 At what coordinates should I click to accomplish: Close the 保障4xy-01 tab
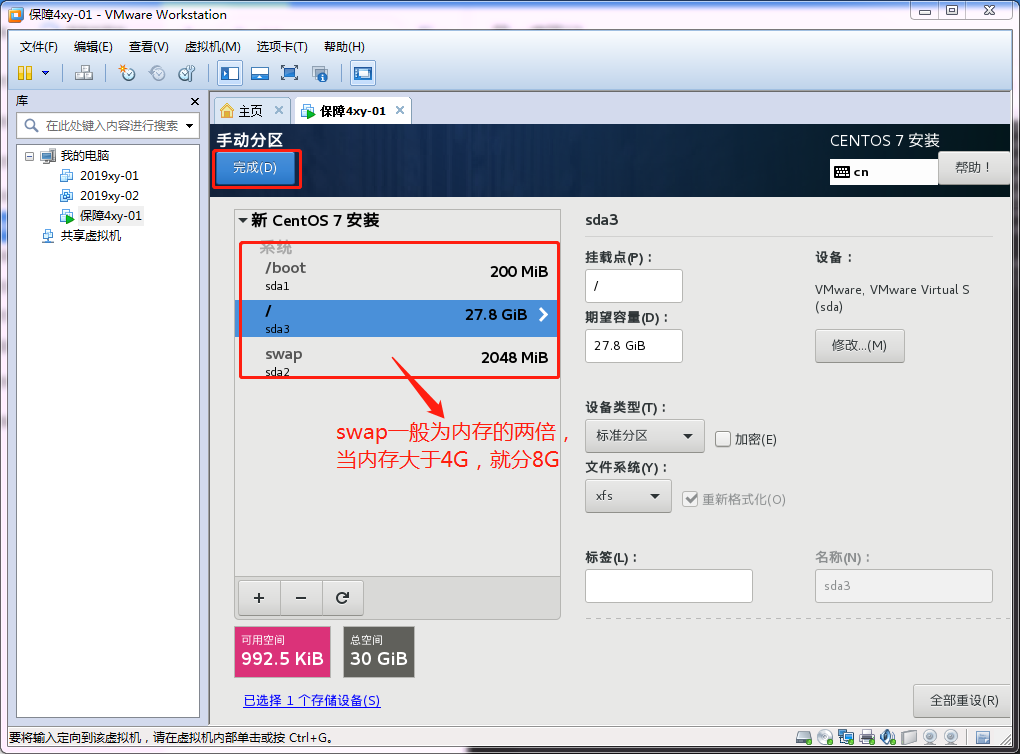[x=400, y=110]
